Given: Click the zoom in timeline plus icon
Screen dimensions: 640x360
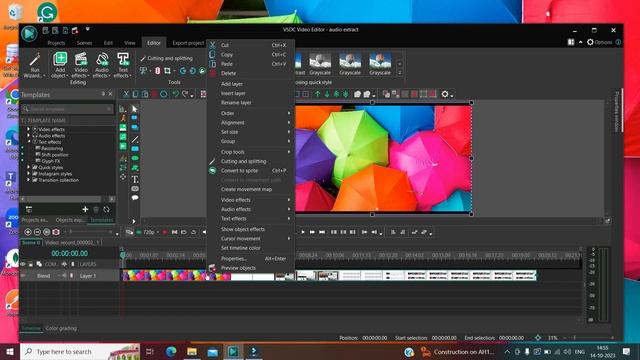Looking at the screenshot, I should click(28, 232).
